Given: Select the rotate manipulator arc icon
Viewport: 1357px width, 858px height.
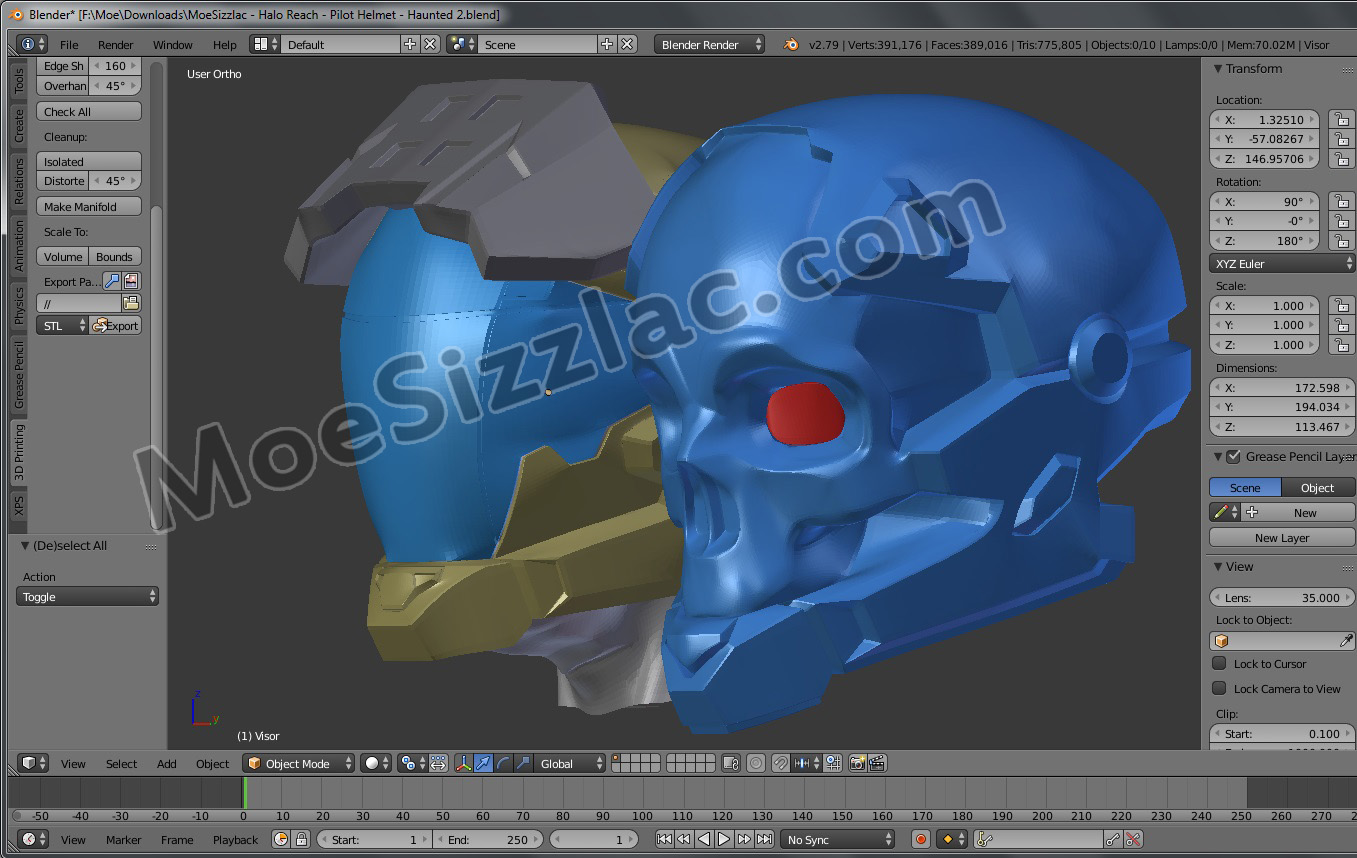Looking at the screenshot, I should pyautogui.click(x=503, y=763).
